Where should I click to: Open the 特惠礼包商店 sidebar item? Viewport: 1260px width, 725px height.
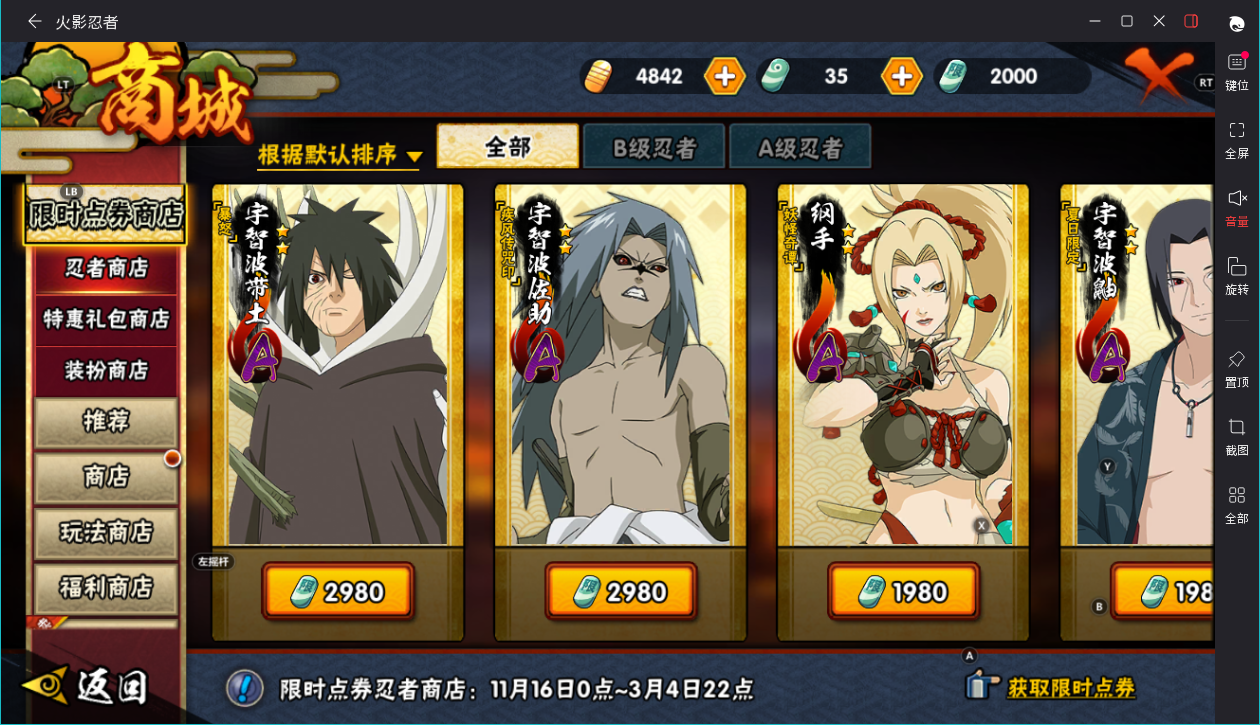coord(106,319)
